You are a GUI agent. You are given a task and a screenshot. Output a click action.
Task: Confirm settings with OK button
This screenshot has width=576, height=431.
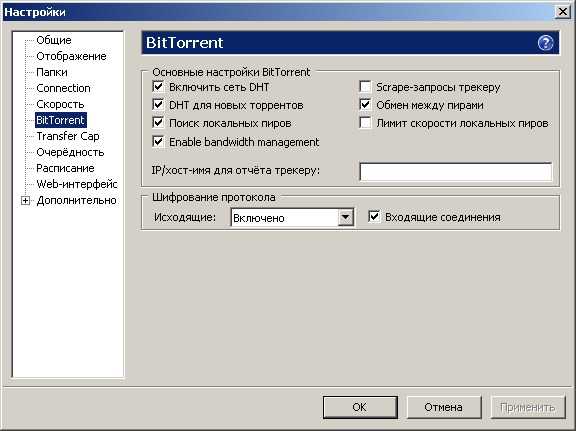[360, 407]
